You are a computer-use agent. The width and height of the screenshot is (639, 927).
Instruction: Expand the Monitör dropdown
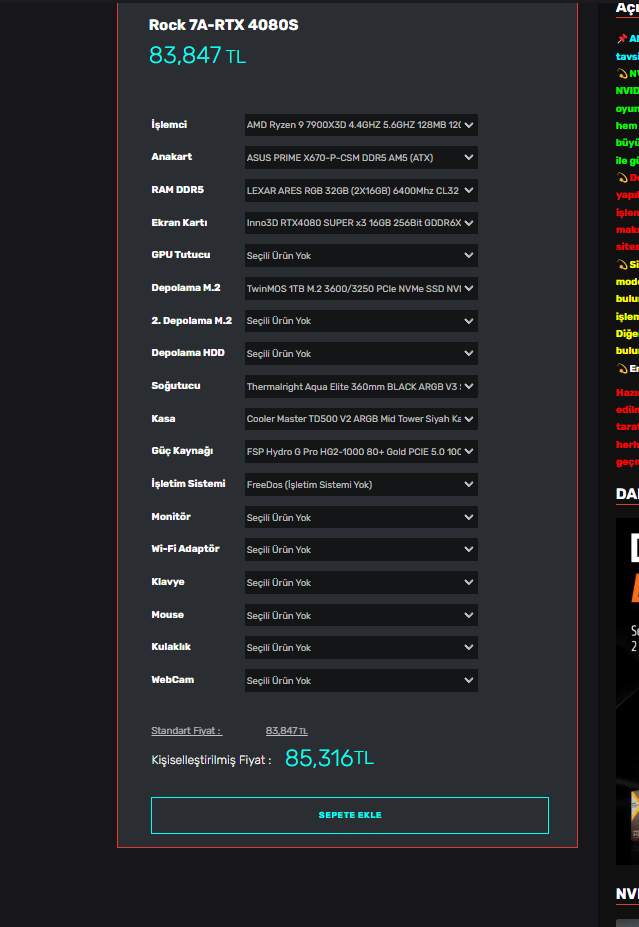361,517
